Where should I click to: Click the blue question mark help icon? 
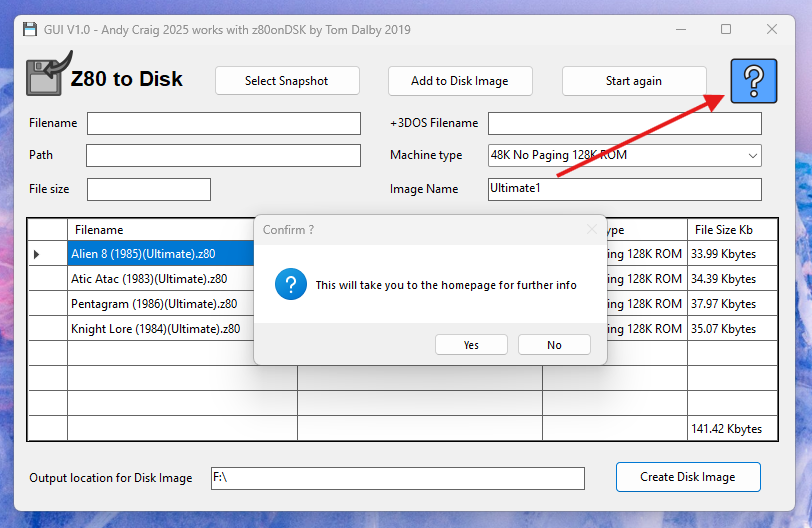point(753,81)
